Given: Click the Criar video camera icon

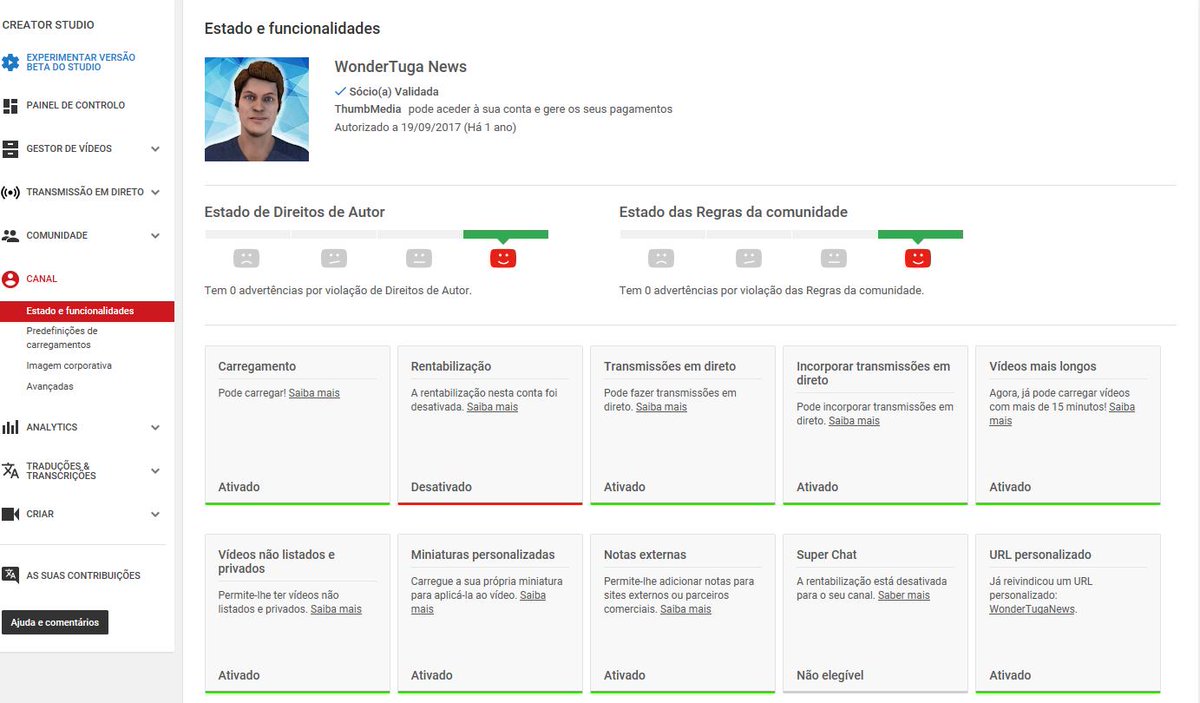Looking at the screenshot, I should (x=10, y=514).
